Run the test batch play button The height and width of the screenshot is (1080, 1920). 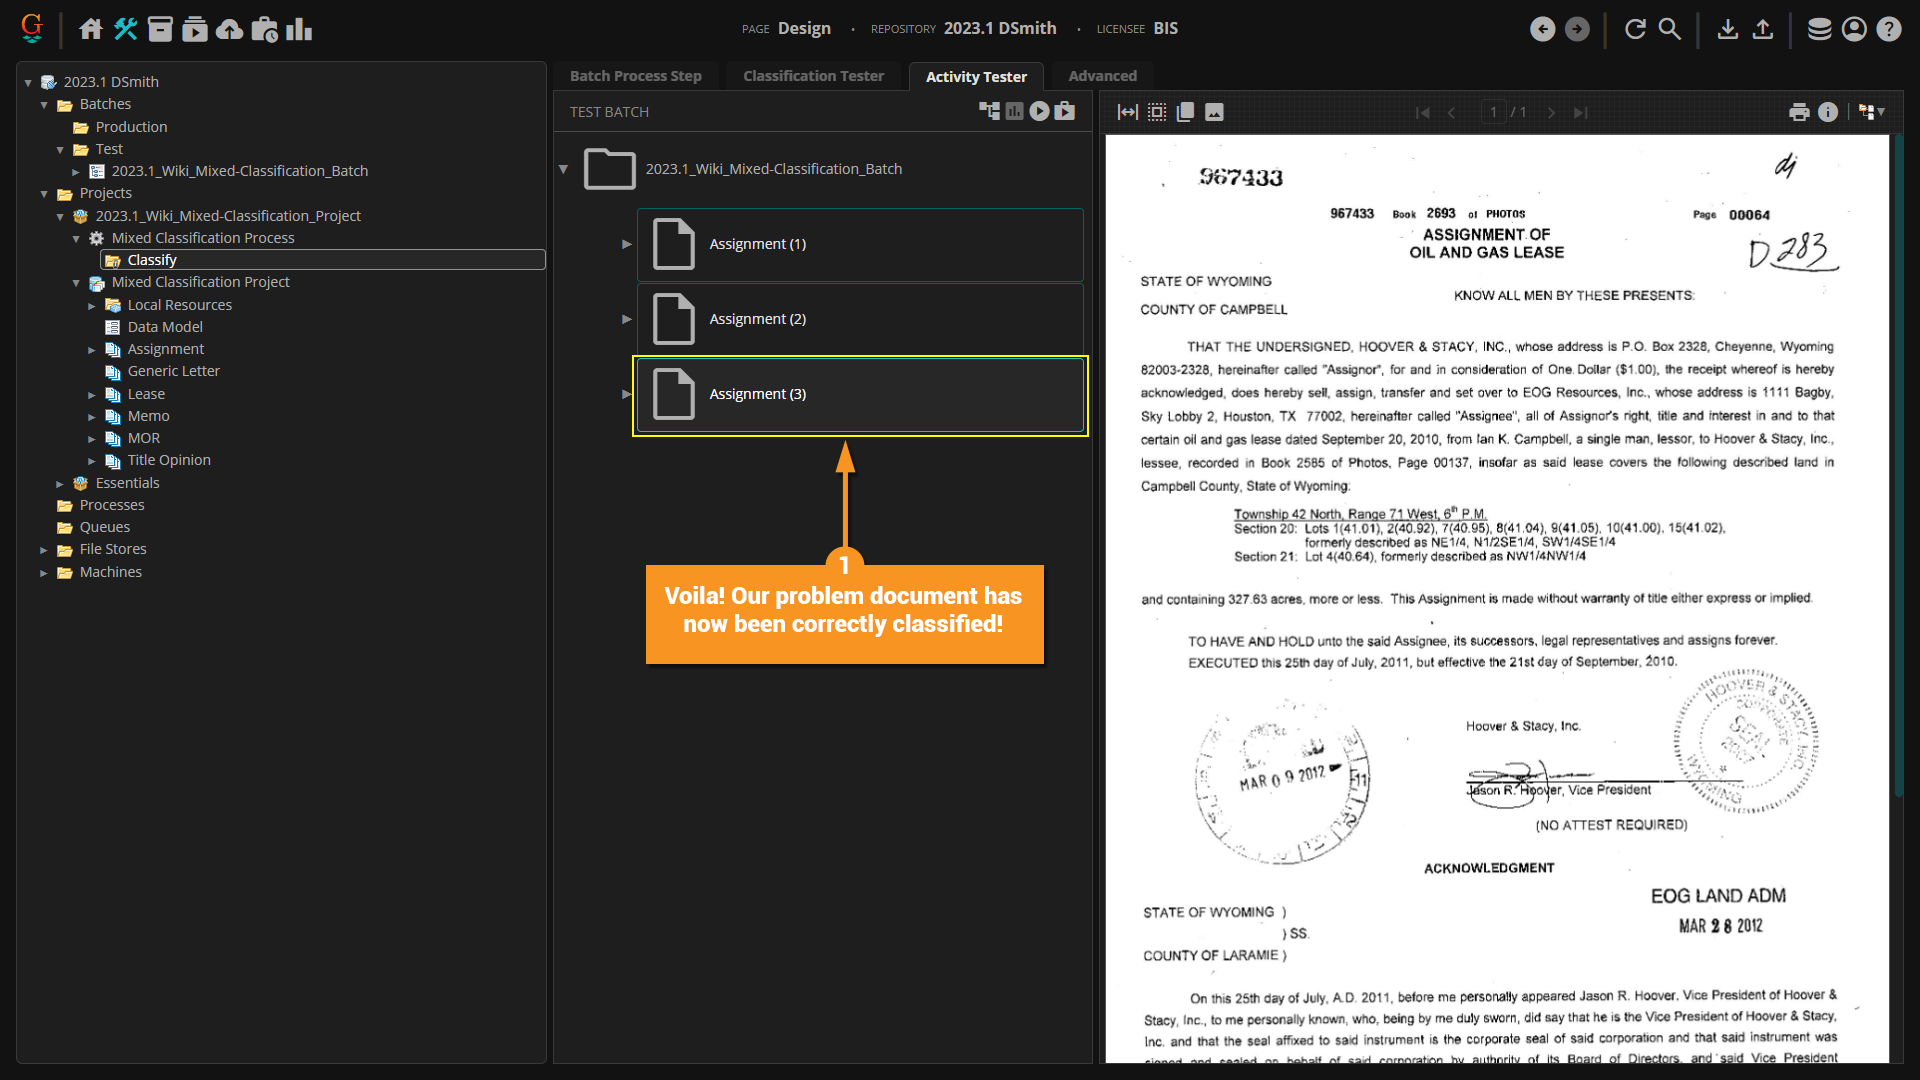(1040, 112)
